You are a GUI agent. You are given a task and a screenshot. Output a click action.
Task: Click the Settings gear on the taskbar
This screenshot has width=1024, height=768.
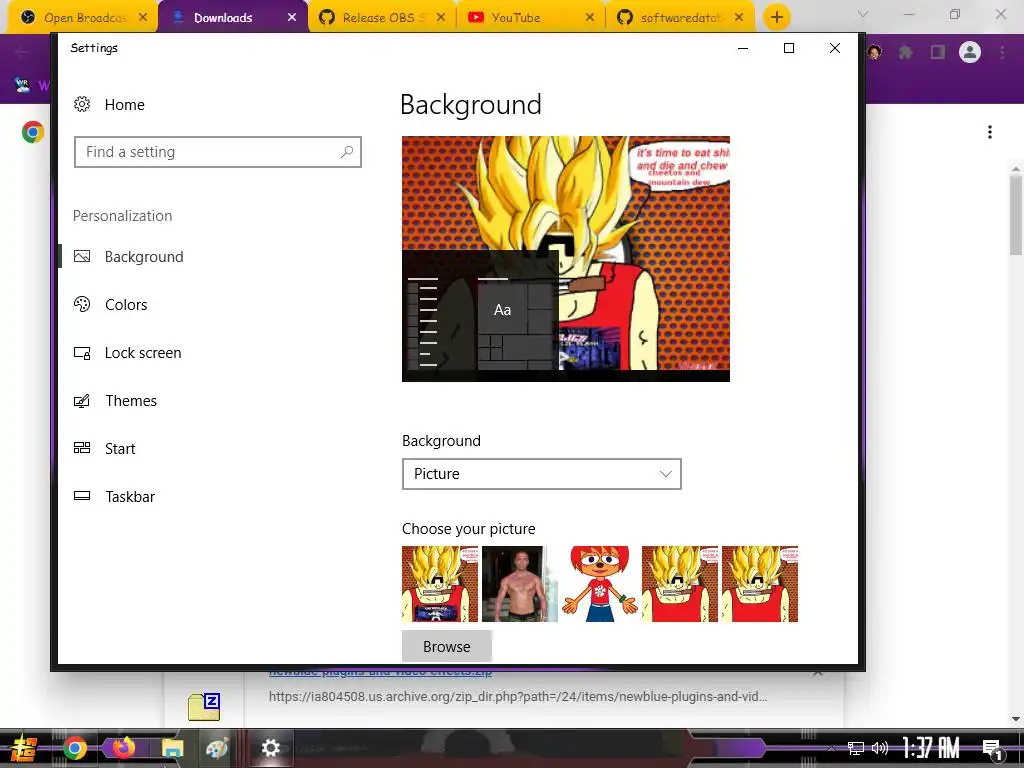(270, 748)
